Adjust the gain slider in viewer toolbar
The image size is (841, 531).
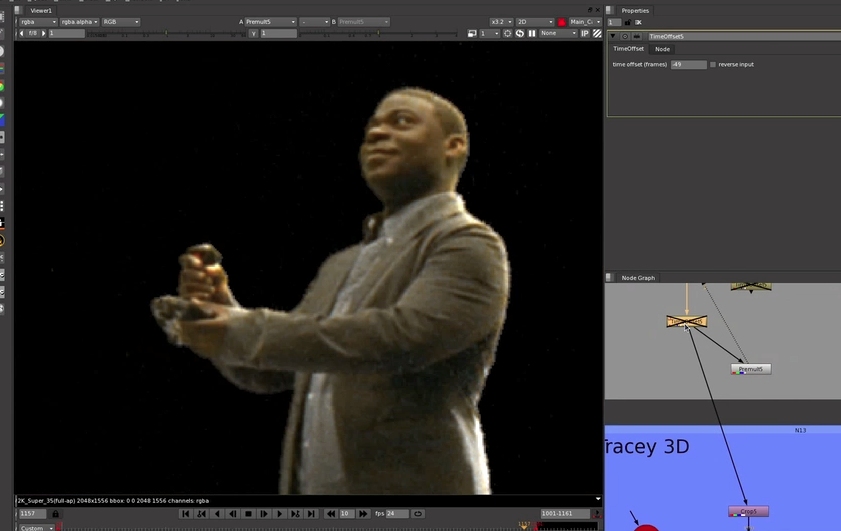point(166,34)
